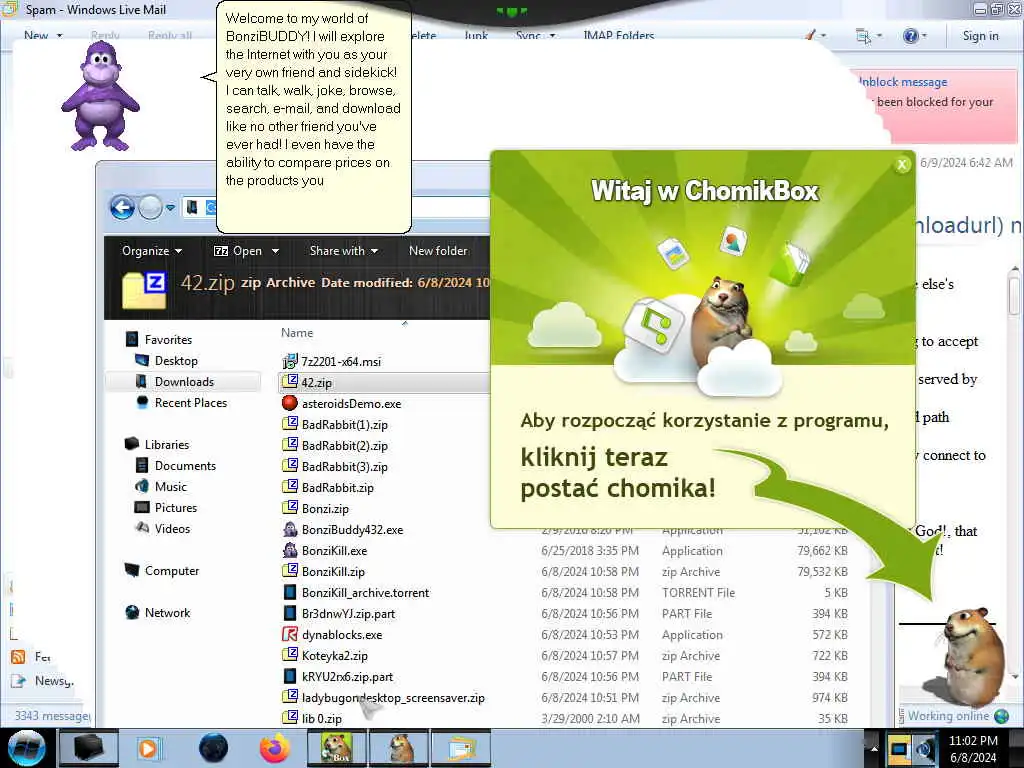Screen dimensions: 1024x768
Task: Open Recent Places in the navigation pane
Action: [x=191, y=403]
